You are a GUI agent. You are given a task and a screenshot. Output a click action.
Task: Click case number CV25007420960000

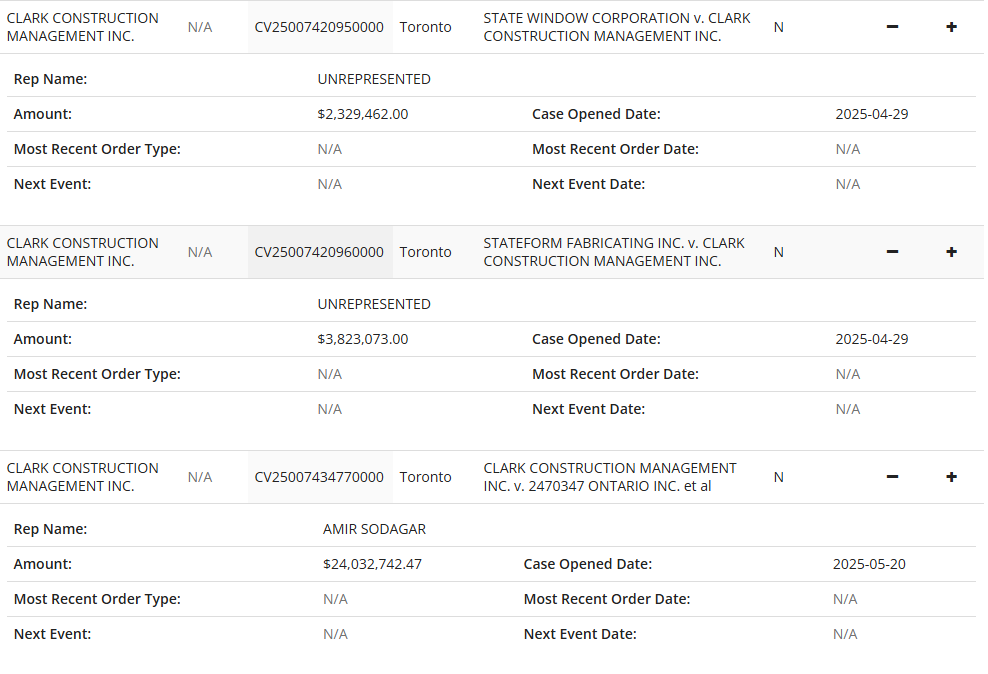[319, 252]
